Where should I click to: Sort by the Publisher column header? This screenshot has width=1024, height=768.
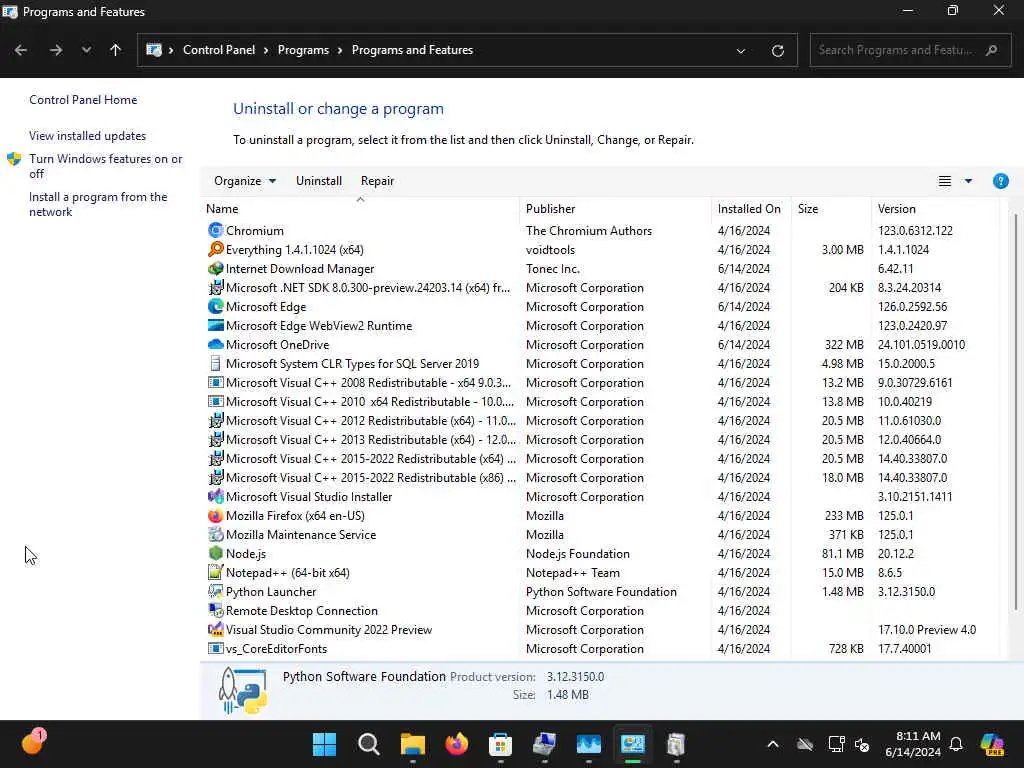(615, 209)
